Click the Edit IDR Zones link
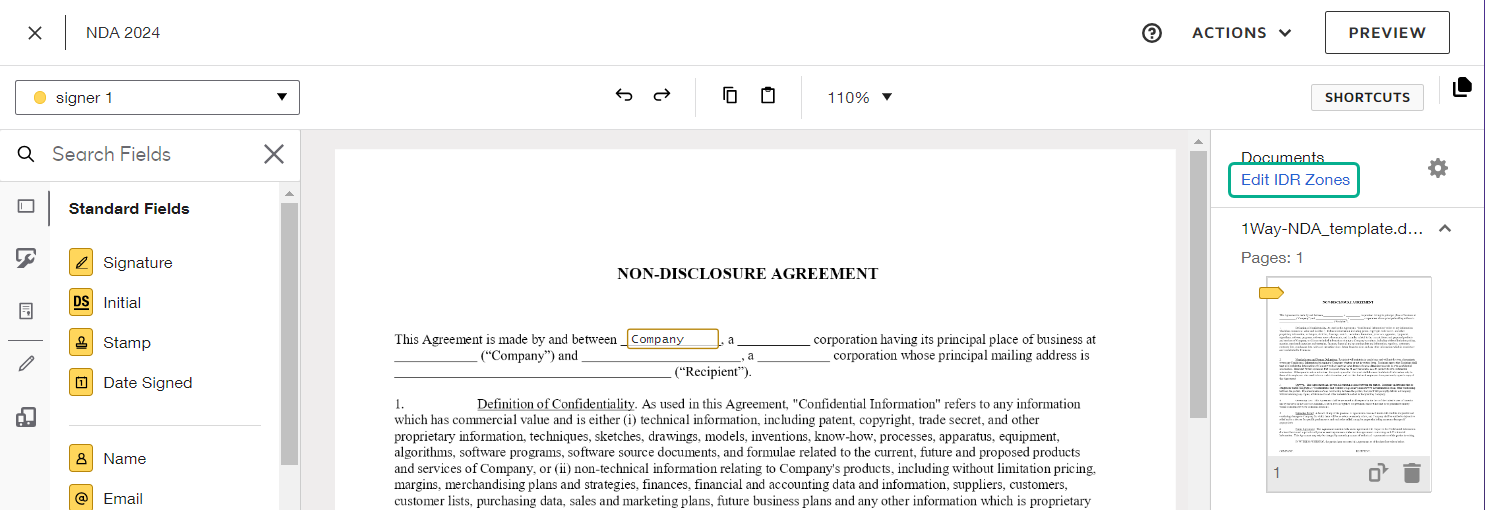Image resolution: width=1485 pixels, height=510 pixels. pos(1295,180)
